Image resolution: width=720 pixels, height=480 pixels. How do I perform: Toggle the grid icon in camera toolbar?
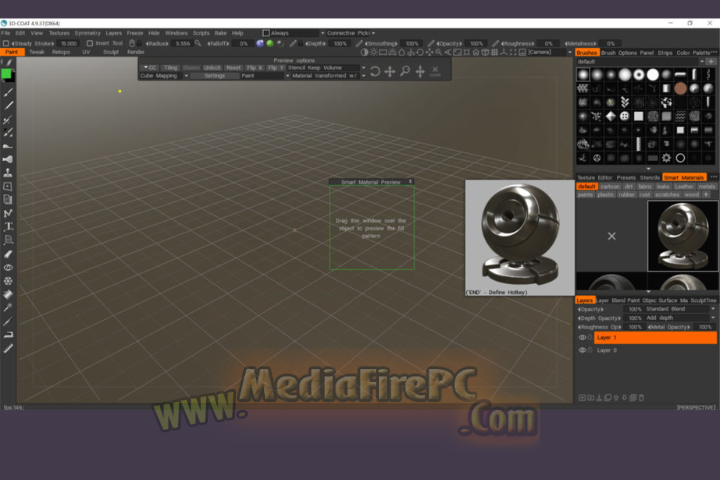tap(495, 52)
